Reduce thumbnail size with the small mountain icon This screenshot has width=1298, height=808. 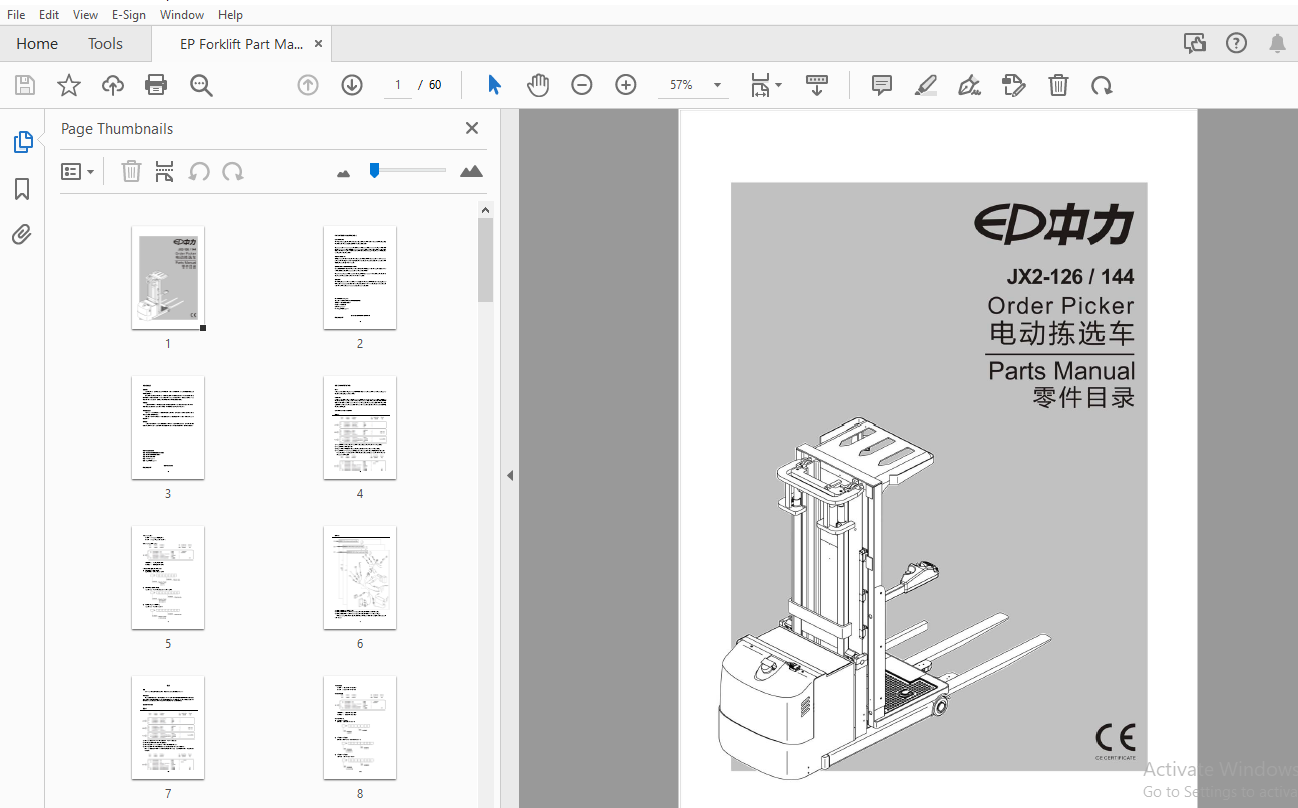click(344, 173)
